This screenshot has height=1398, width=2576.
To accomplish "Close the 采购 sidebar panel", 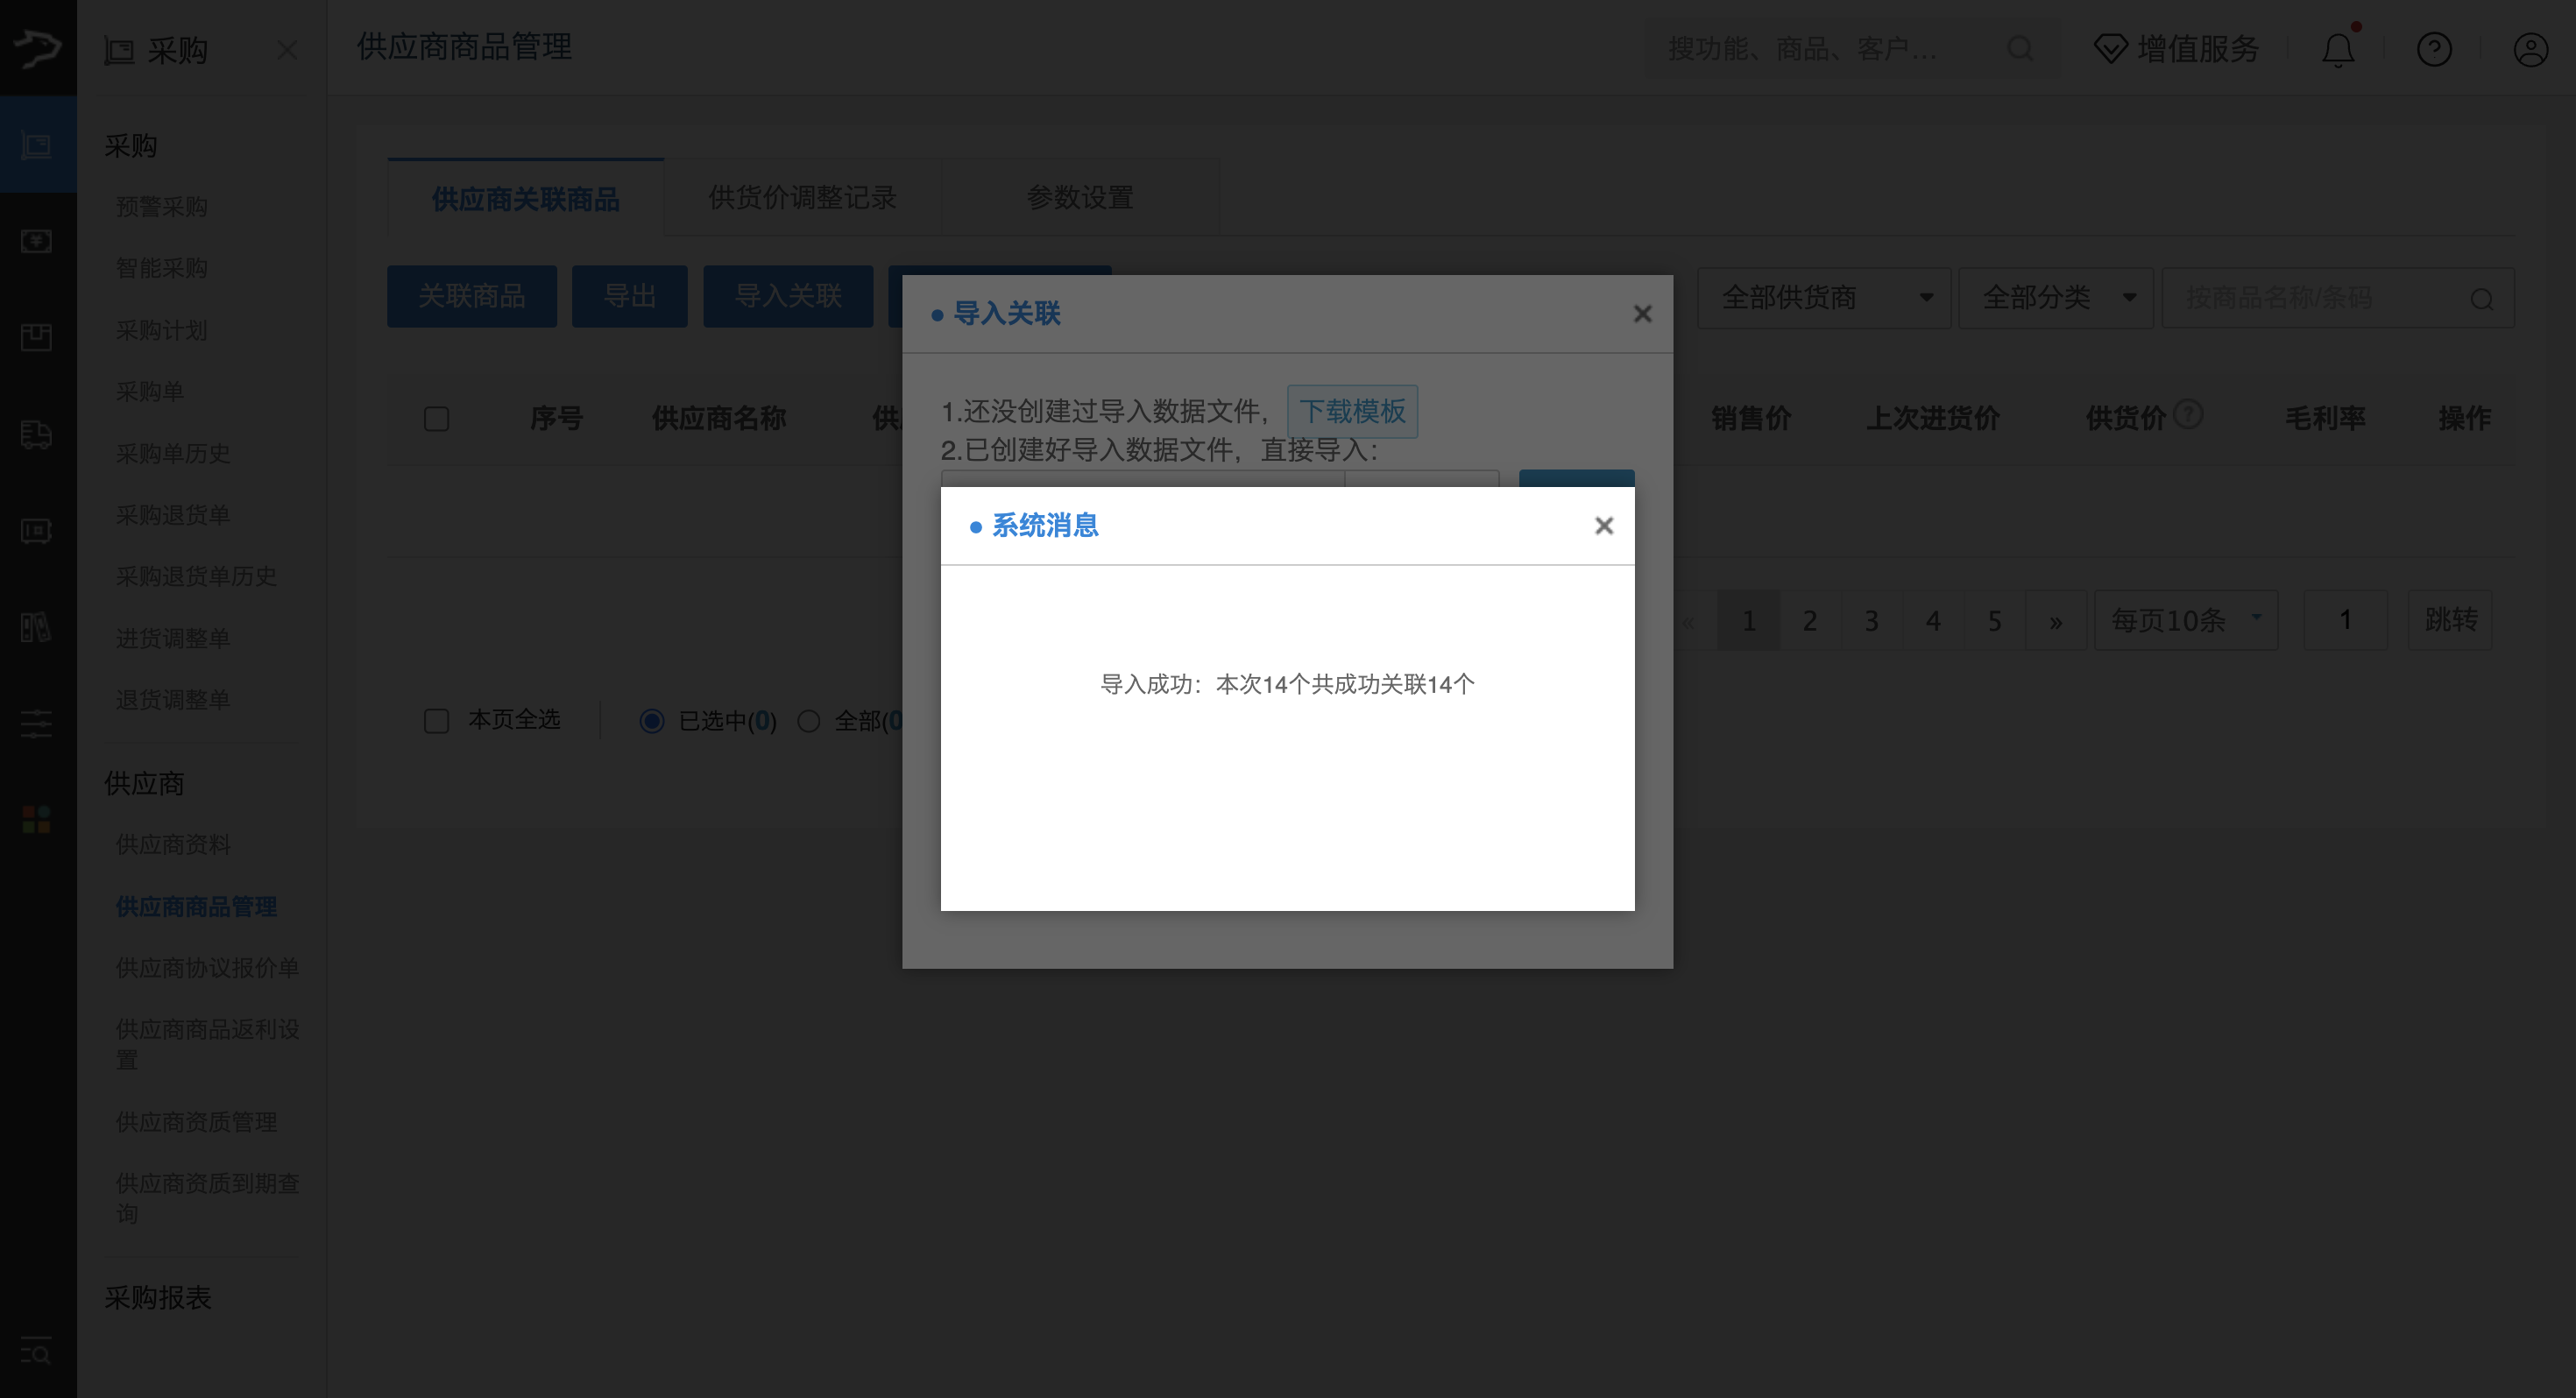I will click(x=287, y=50).
